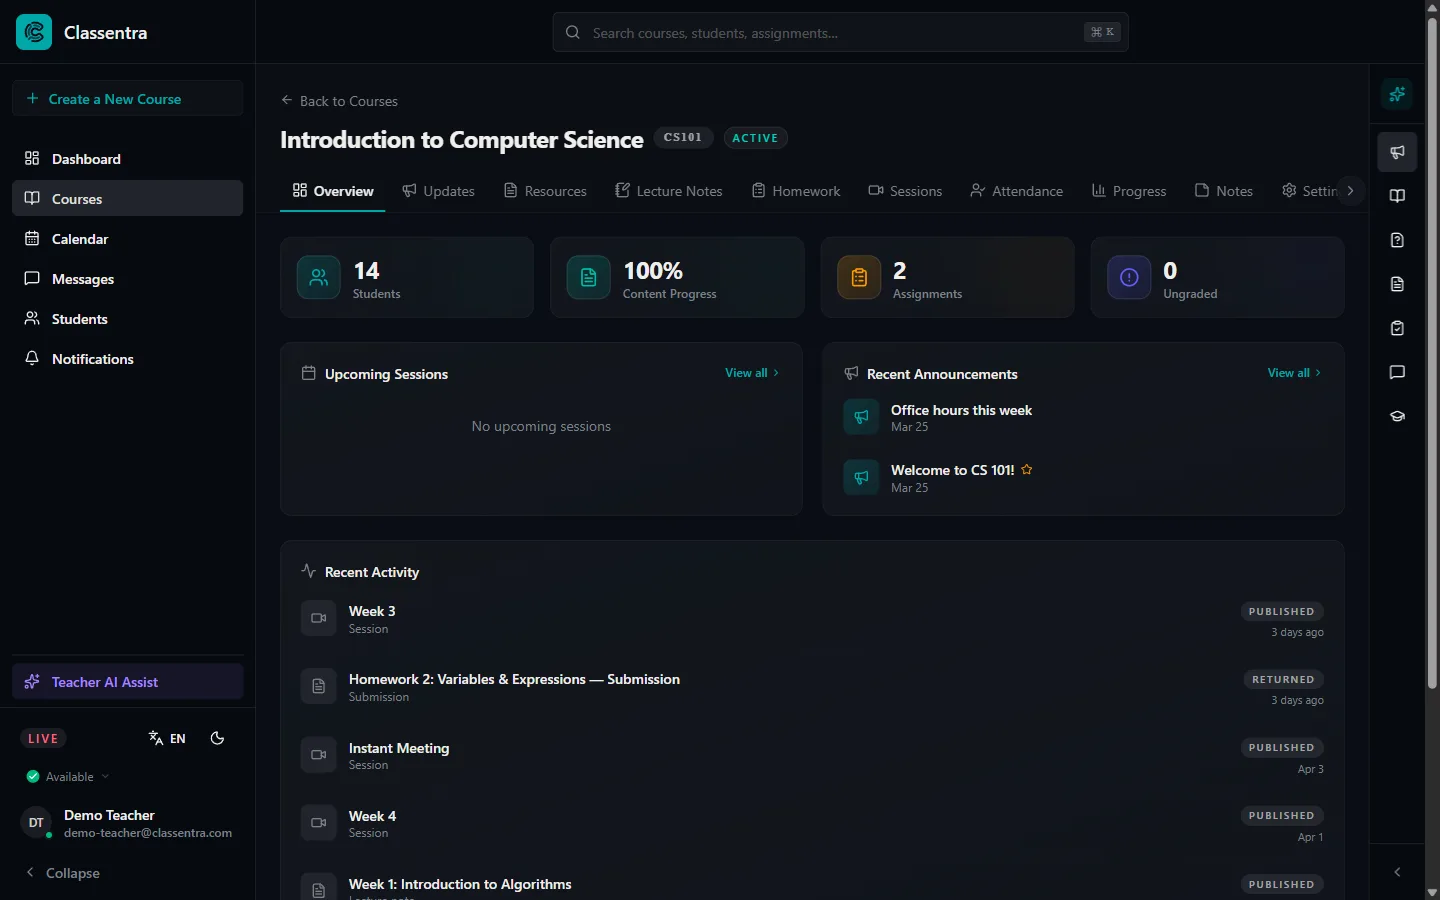Expand hidden tabs with the right chevron arrow
The height and width of the screenshot is (900, 1440).
pyautogui.click(x=1351, y=189)
